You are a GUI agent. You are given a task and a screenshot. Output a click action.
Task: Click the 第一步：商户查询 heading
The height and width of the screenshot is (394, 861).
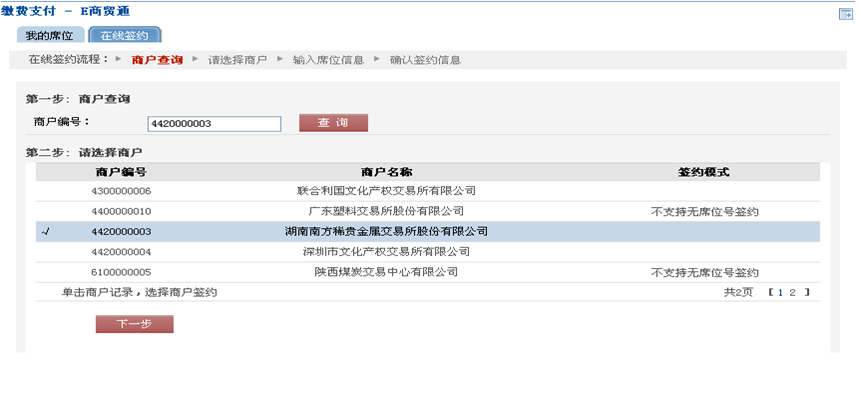point(77,99)
